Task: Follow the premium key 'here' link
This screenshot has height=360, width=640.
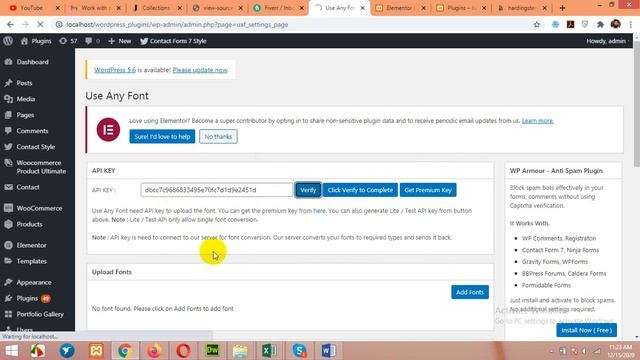Action: pos(319,211)
